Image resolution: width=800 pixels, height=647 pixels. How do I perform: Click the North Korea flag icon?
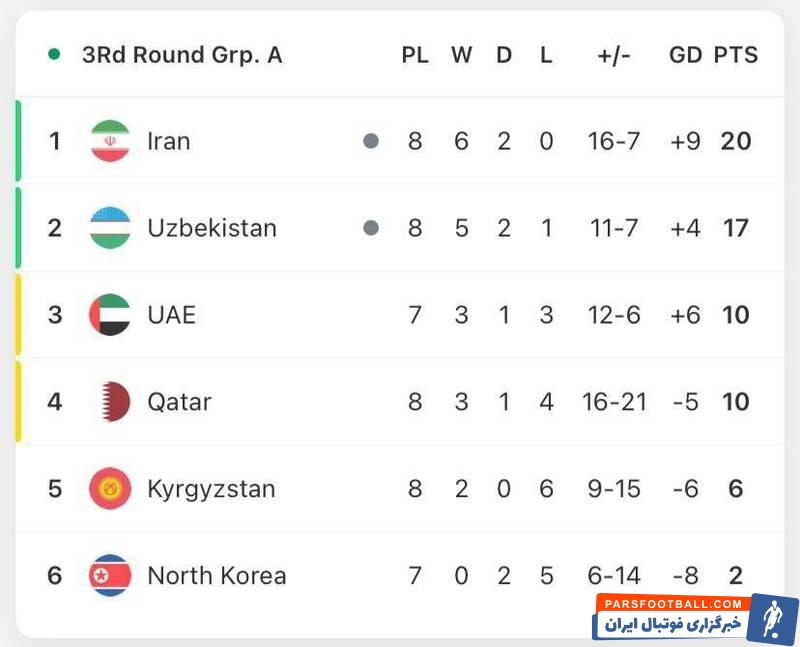110,576
